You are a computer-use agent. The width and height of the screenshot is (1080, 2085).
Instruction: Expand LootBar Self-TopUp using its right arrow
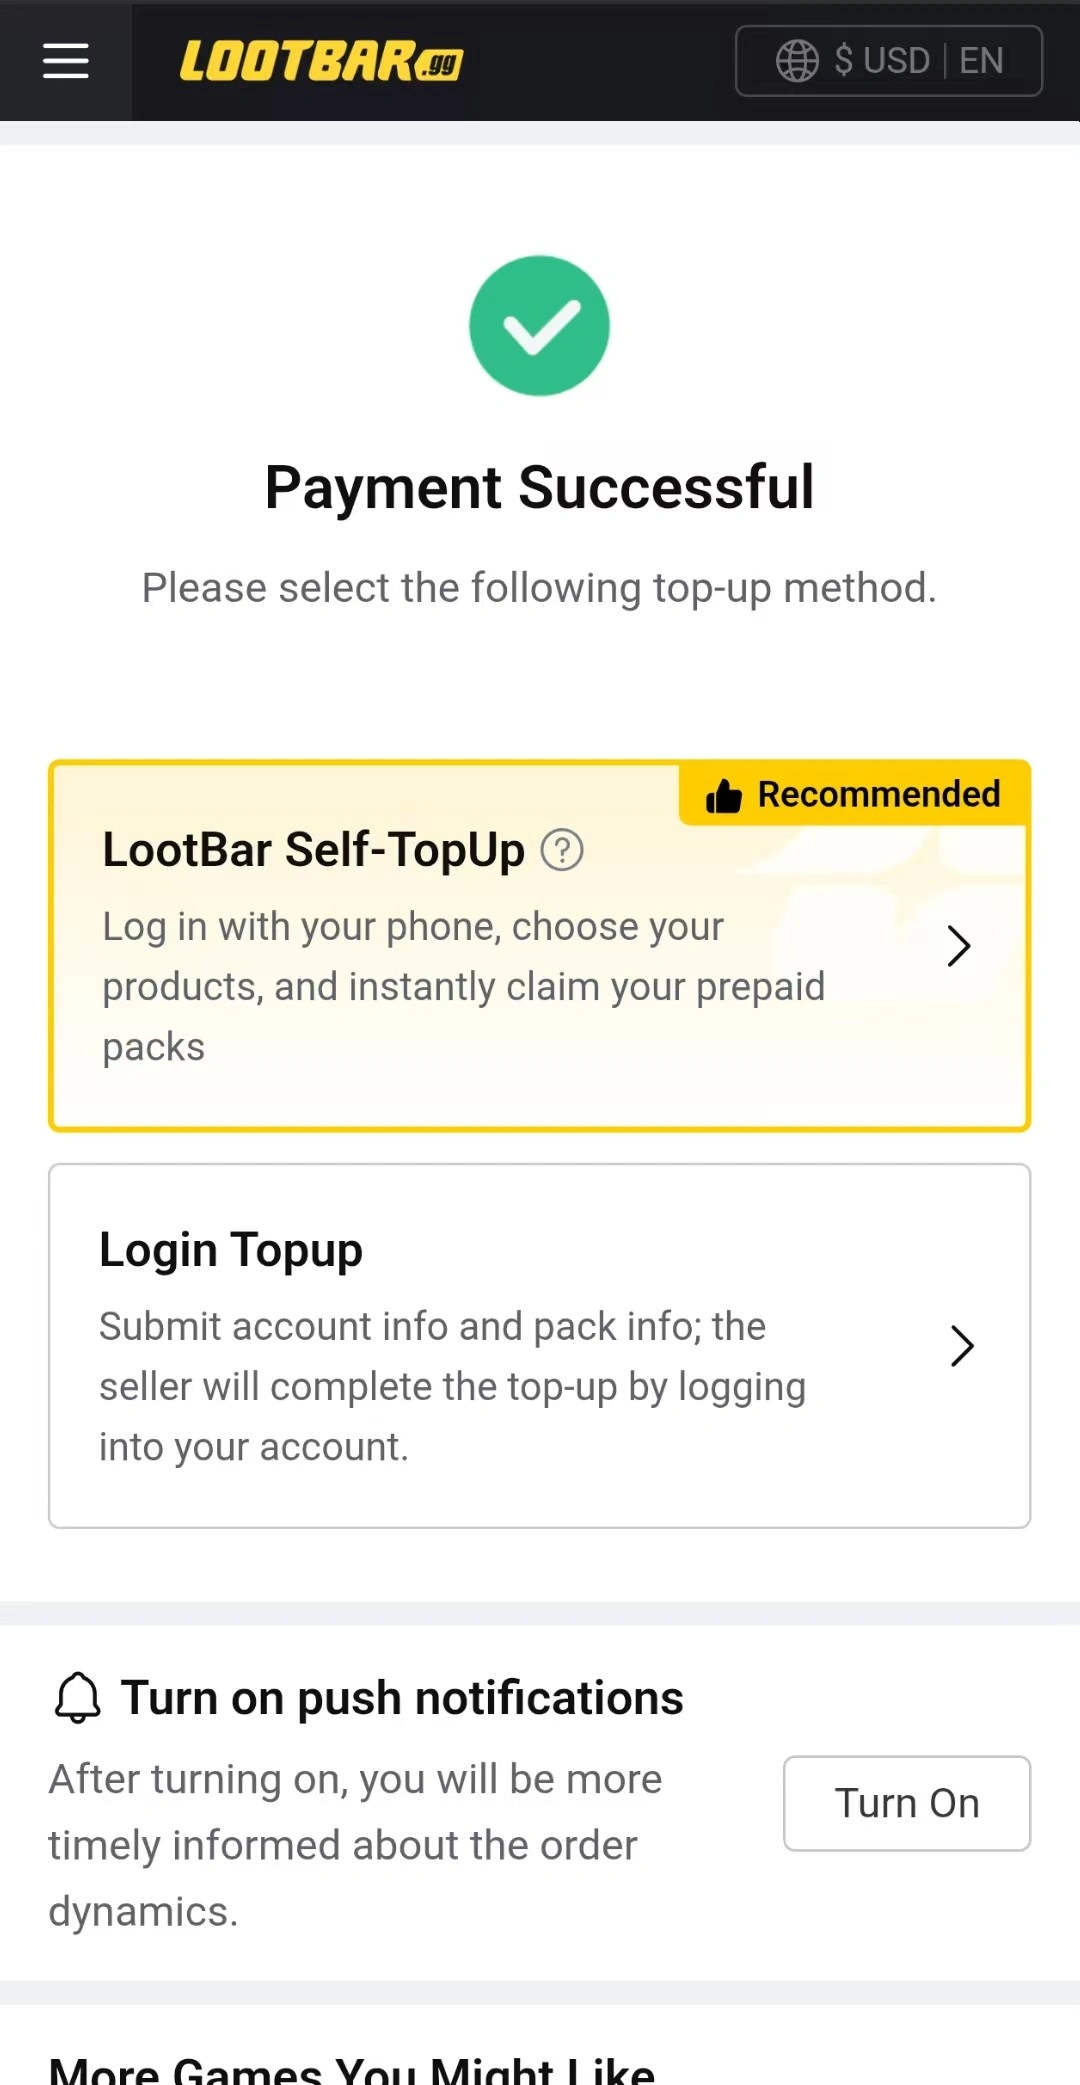tap(958, 946)
